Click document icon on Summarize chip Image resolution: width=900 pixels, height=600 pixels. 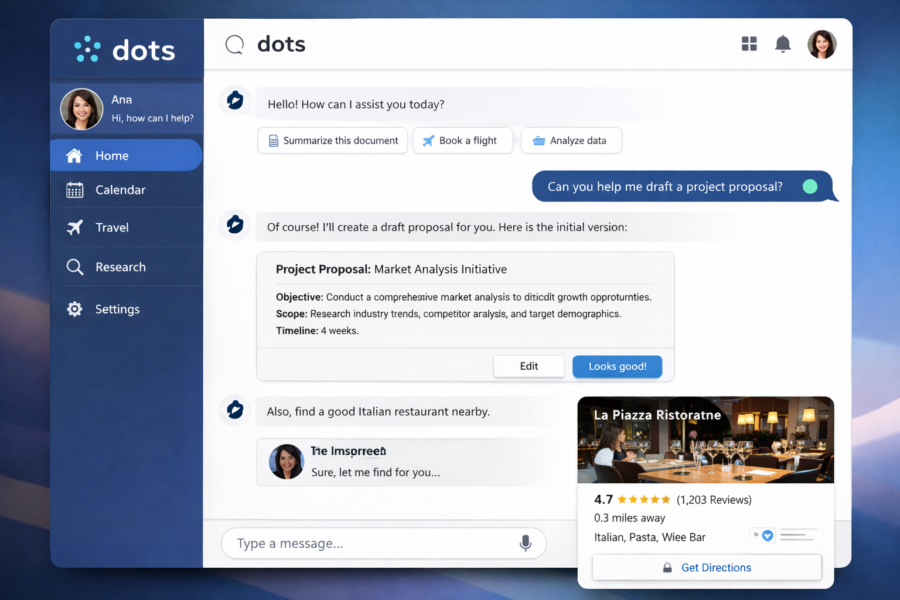point(274,141)
